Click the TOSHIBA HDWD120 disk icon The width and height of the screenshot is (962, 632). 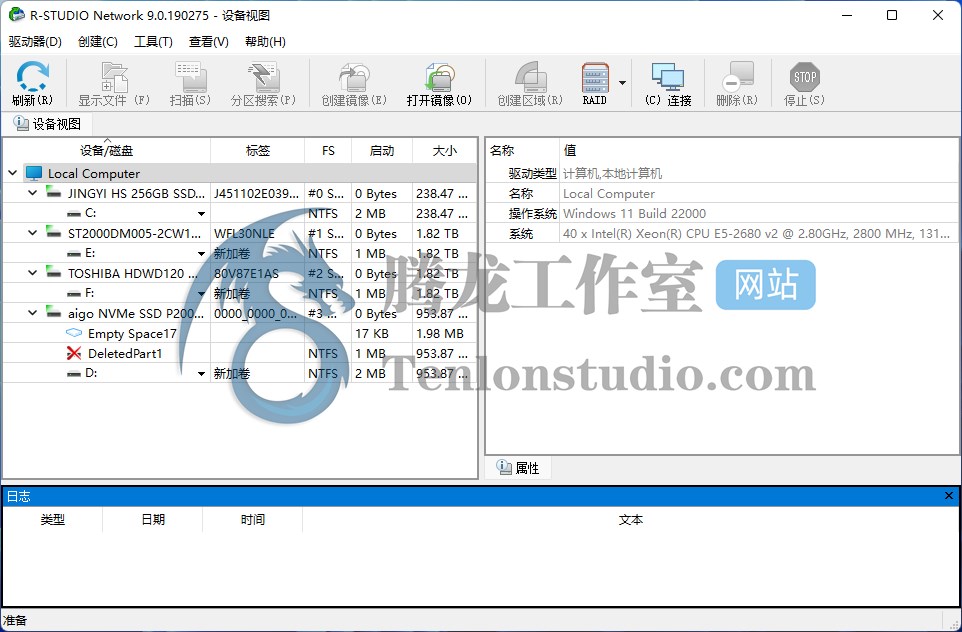point(53,272)
